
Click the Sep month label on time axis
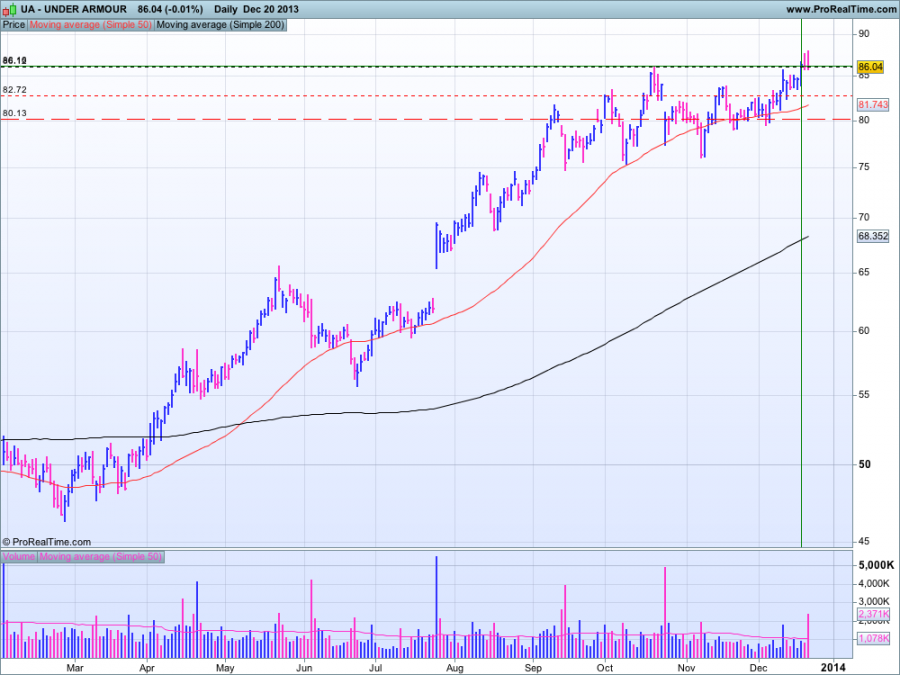click(533, 668)
